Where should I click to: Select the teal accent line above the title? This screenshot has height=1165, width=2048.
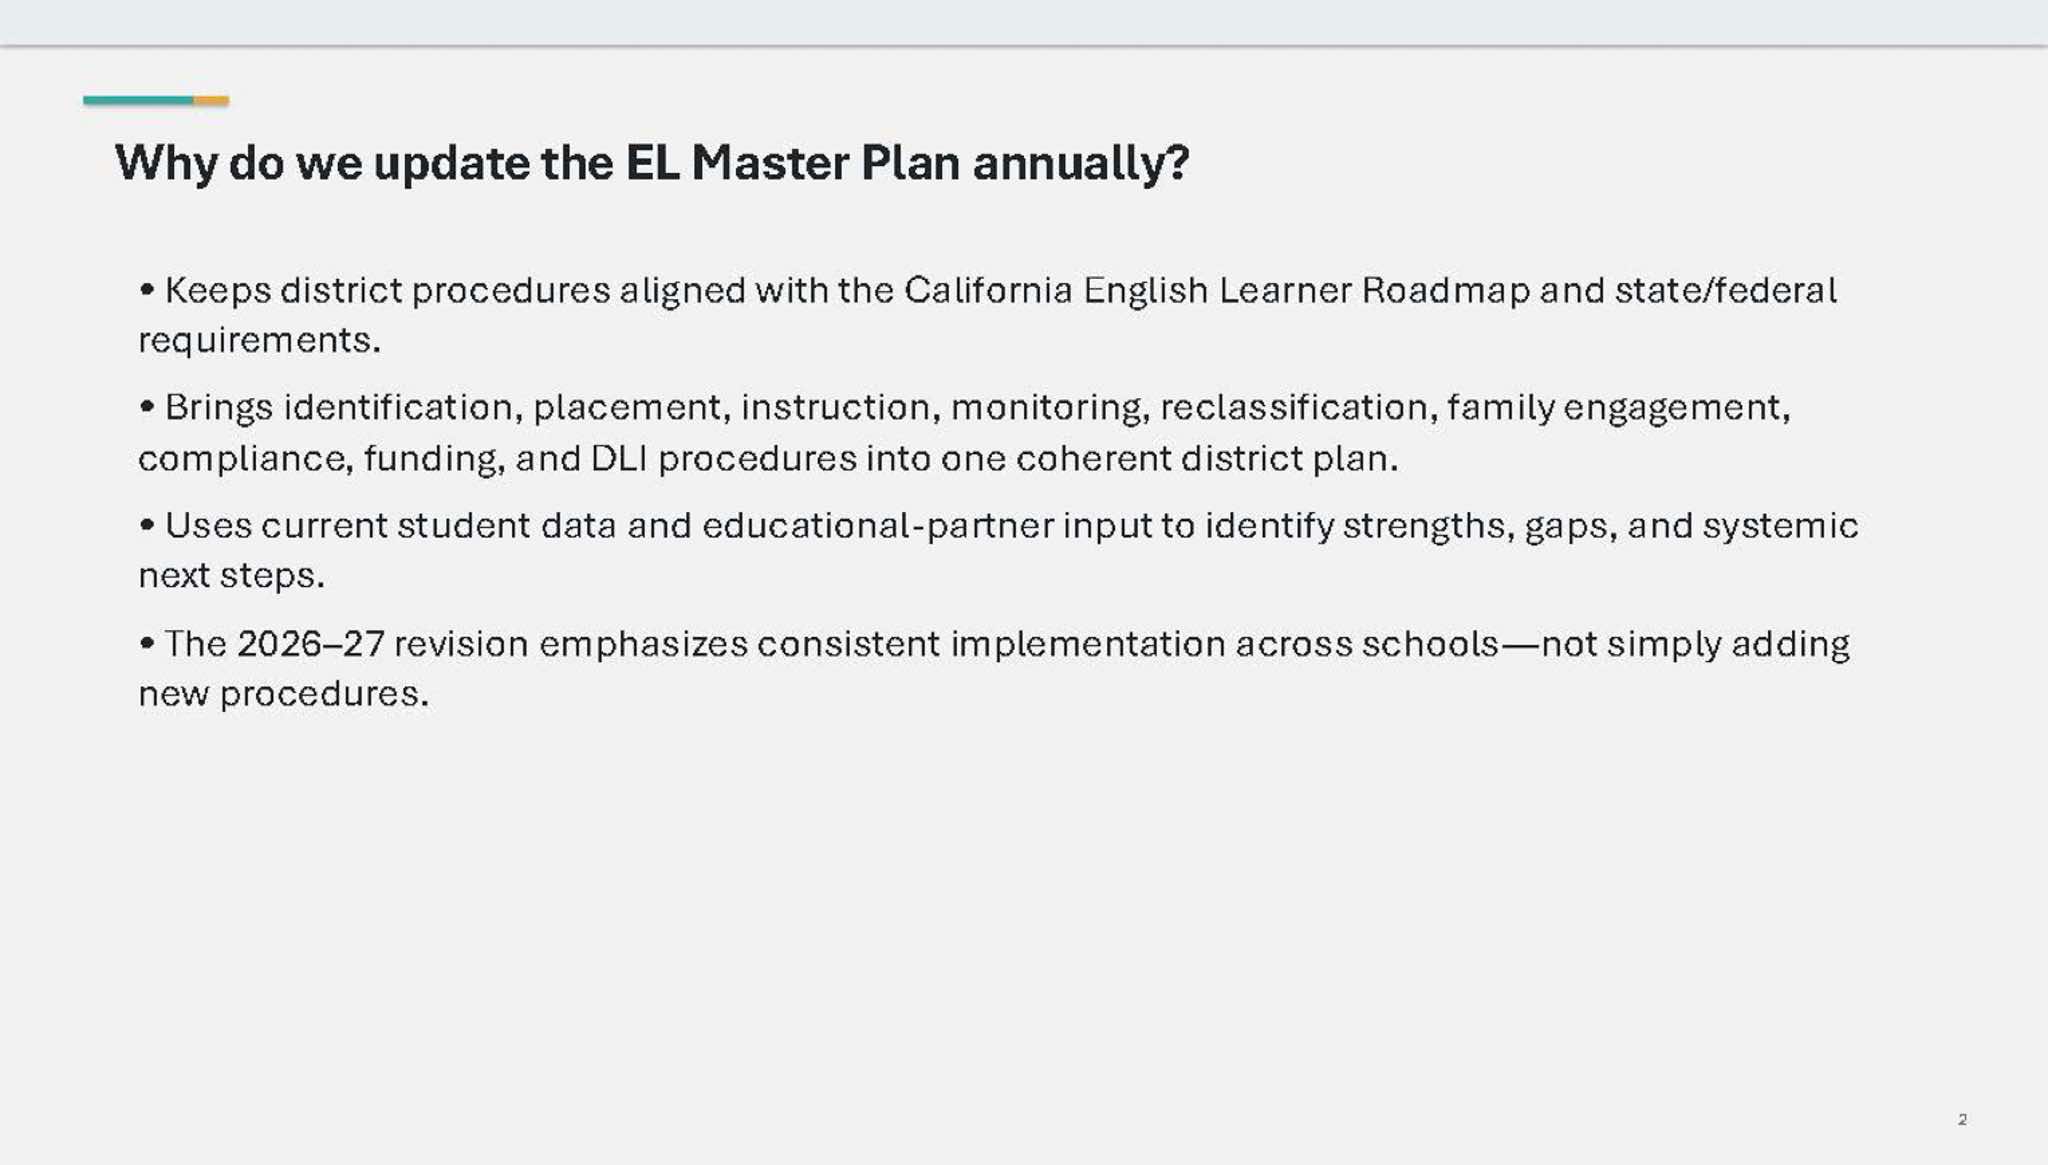(138, 100)
